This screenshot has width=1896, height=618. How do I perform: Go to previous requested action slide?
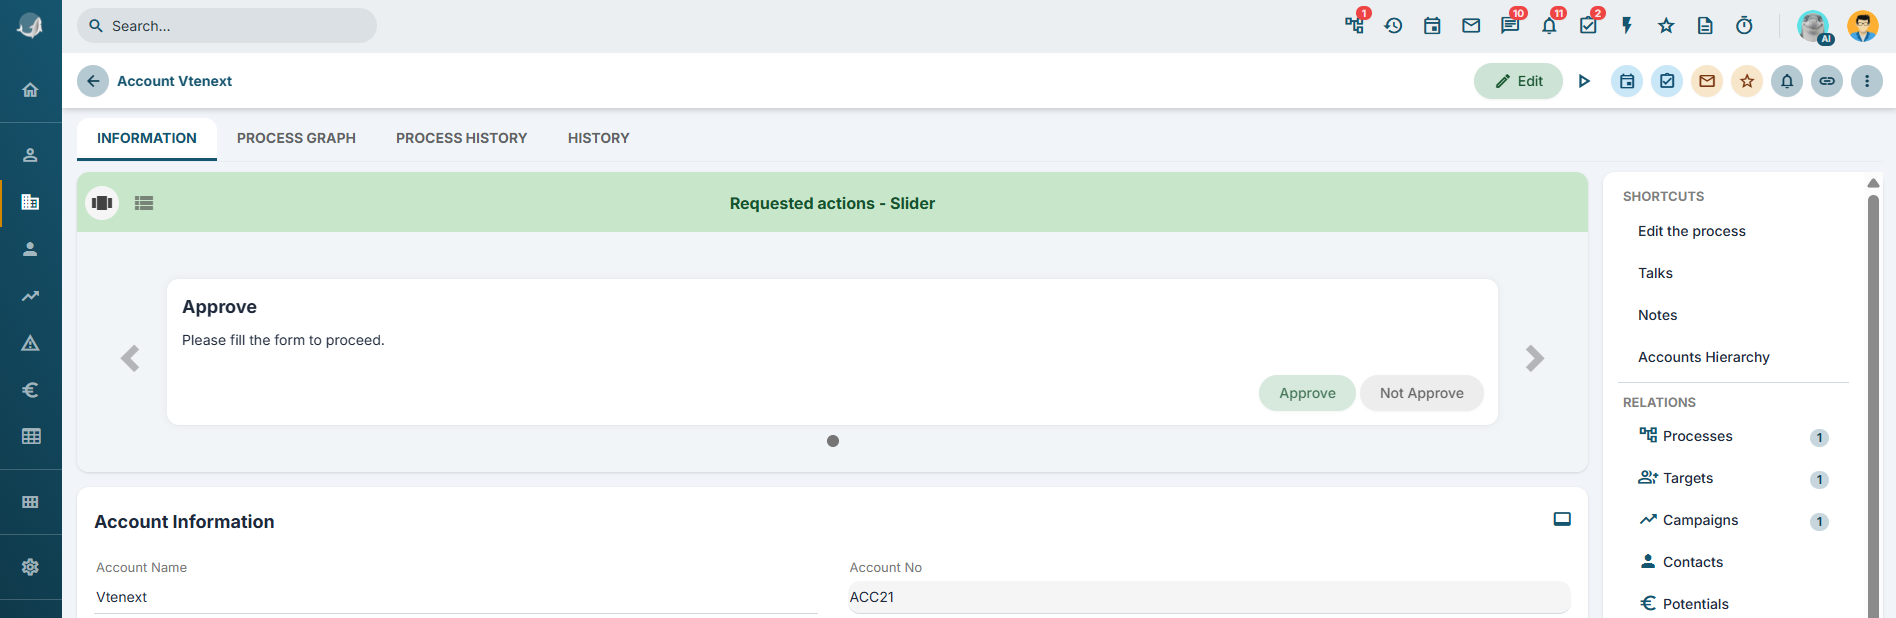(x=130, y=358)
